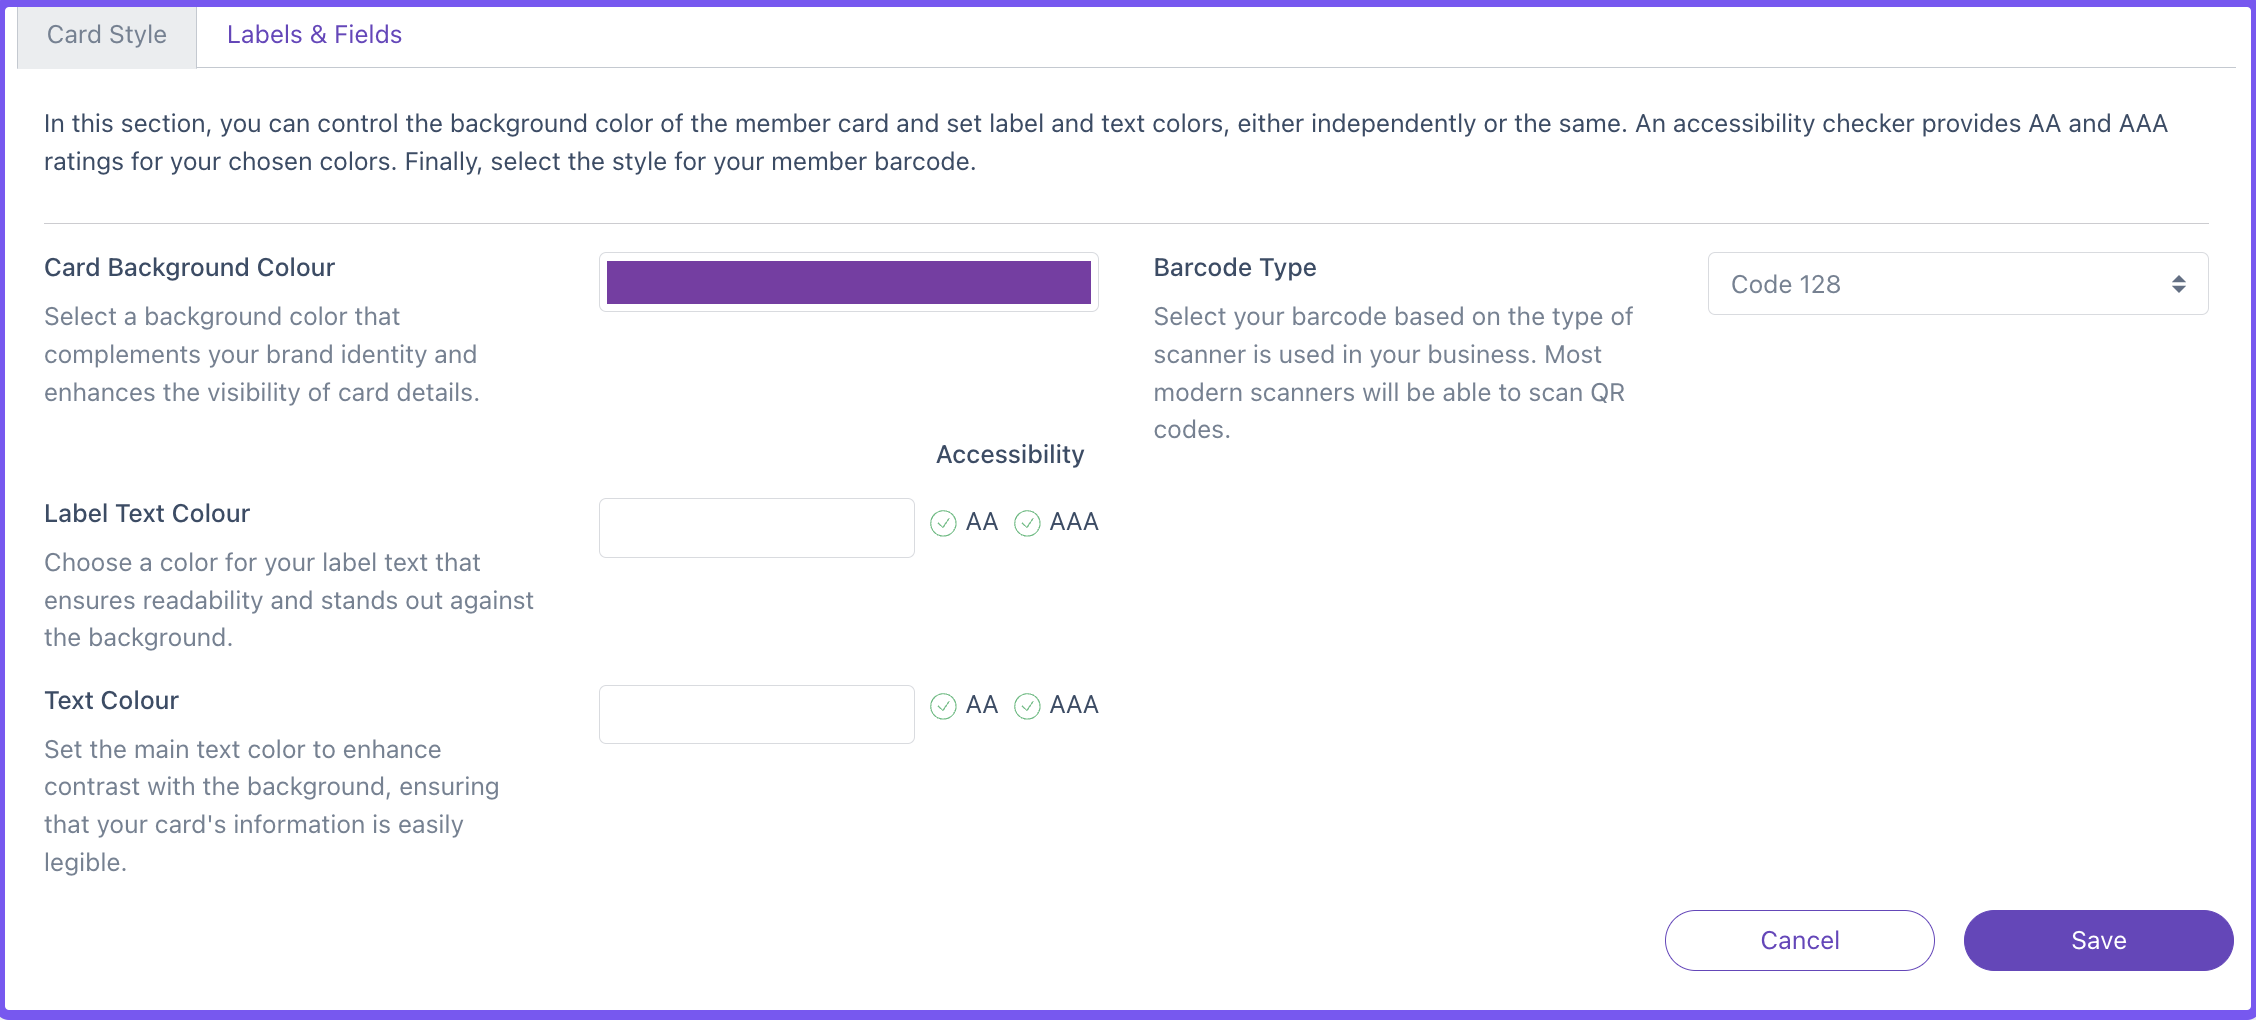Click the Barcode Type up-down arrows icon
This screenshot has height=1020, width=2256.
click(2178, 284)
